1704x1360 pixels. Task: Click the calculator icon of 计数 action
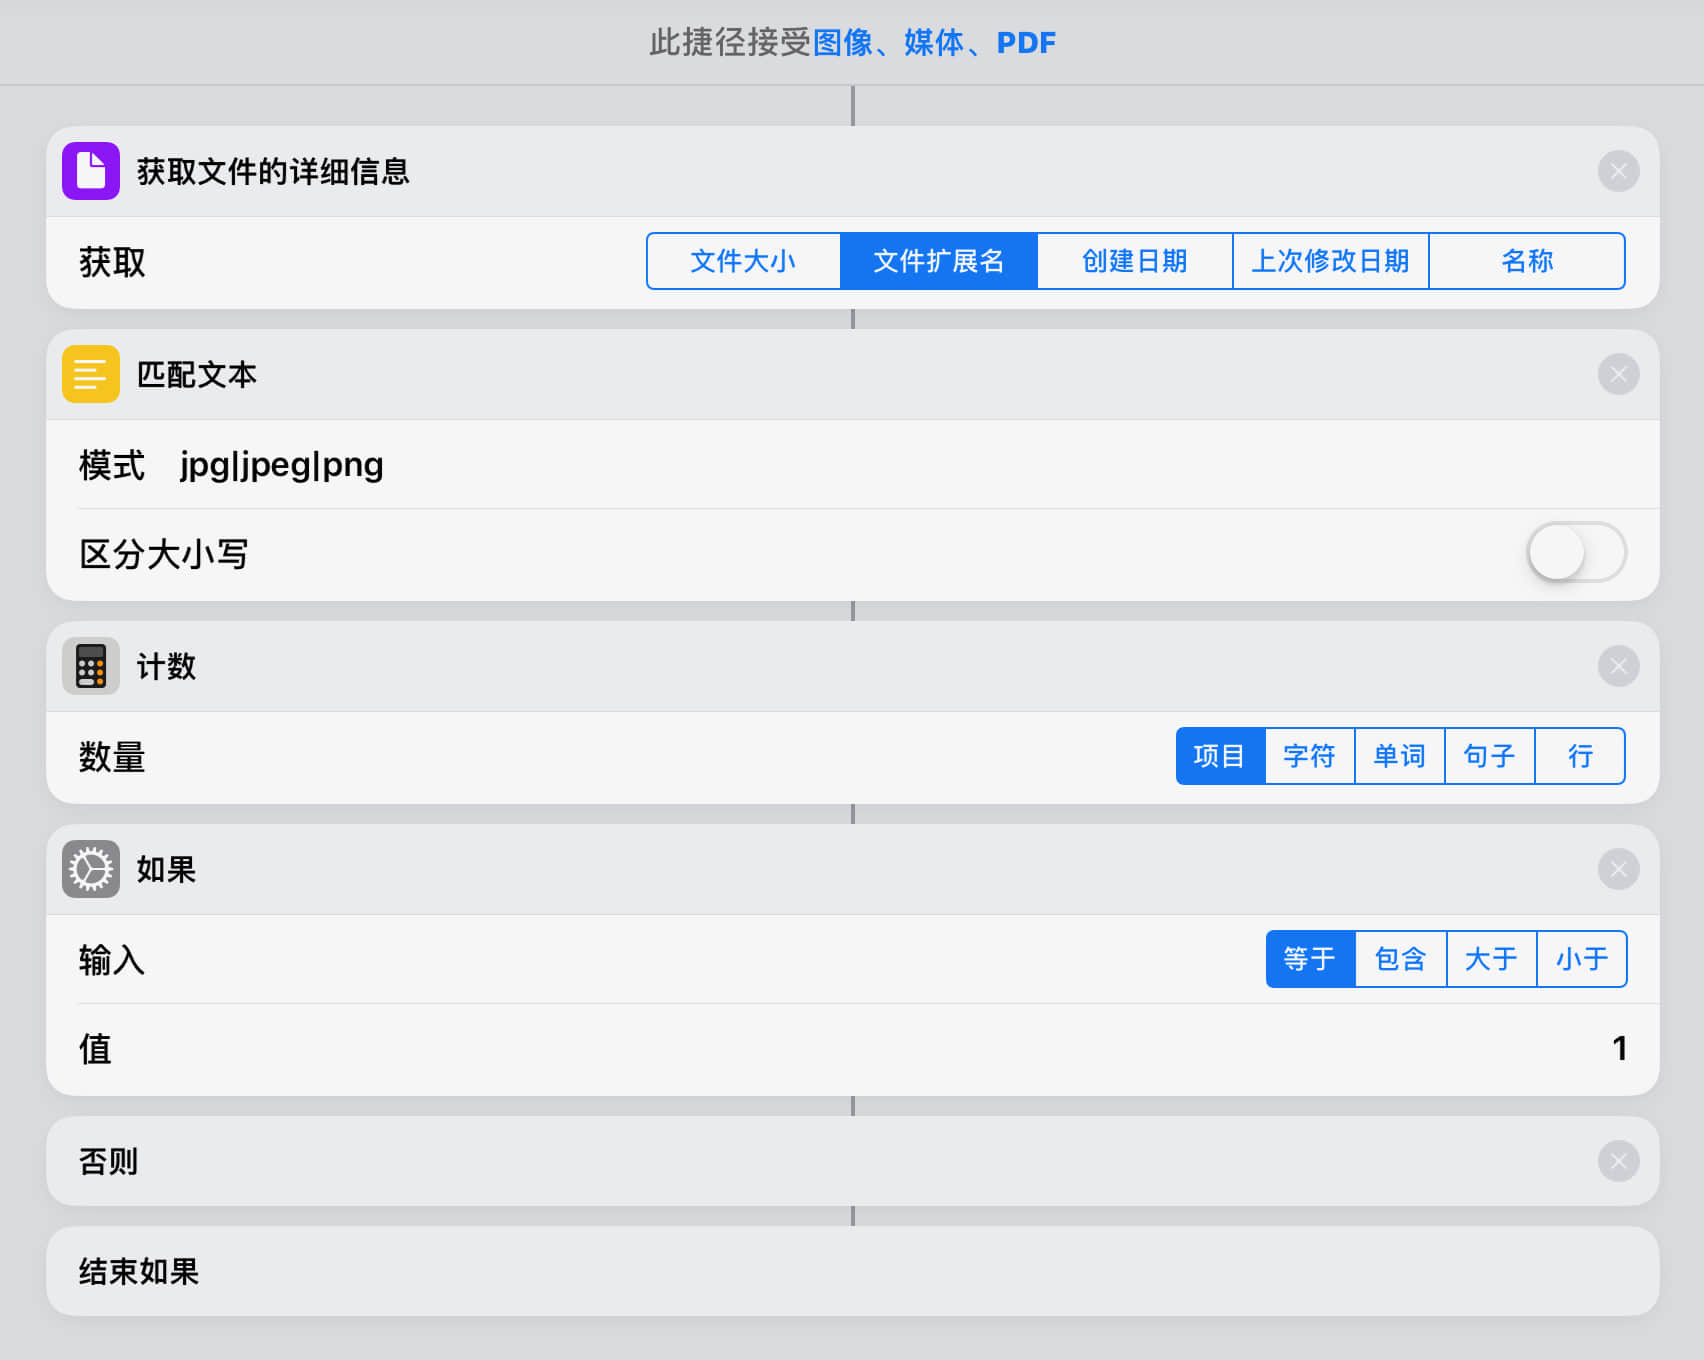(x=91, y=666)
